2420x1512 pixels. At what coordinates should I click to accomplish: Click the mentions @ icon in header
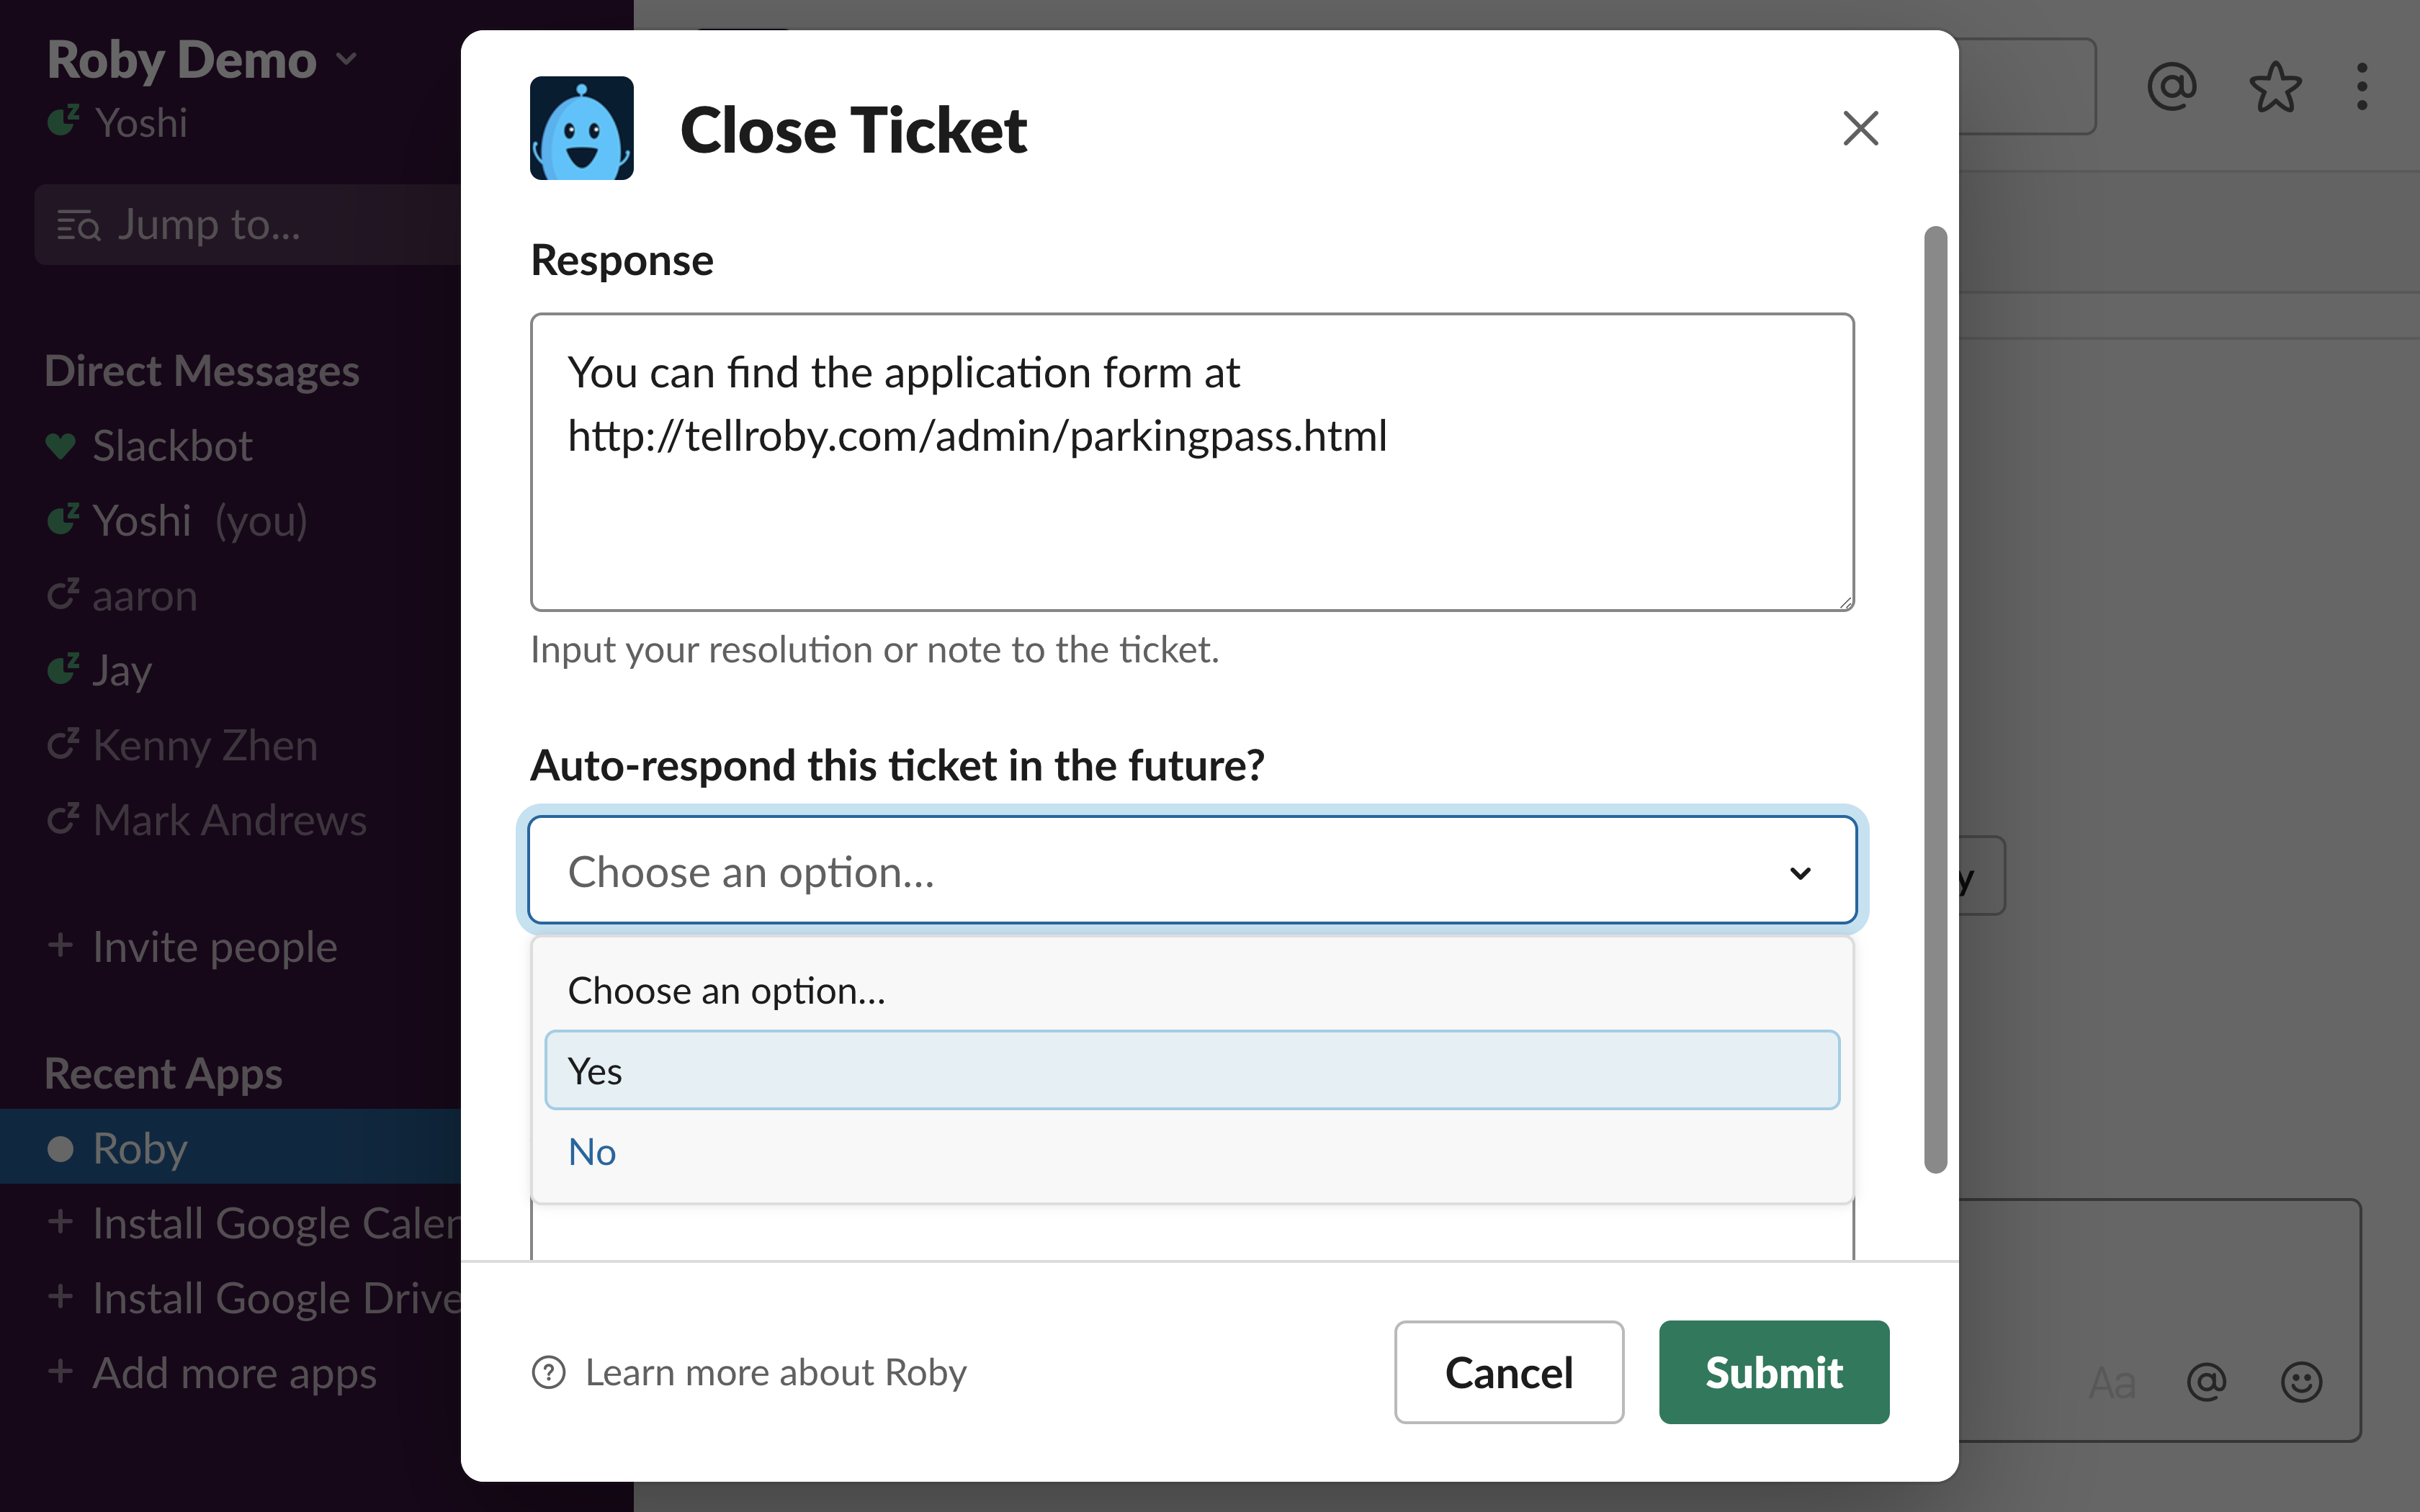pyautogui.click(x=2171, y=87)
